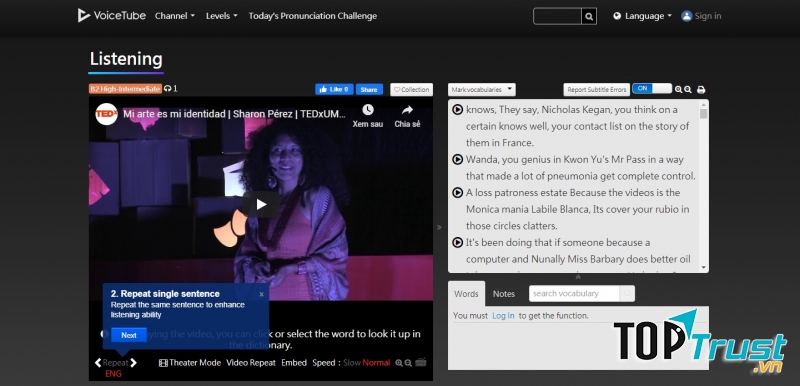This screenshot has height=386, width=800.
Task: Focus the search vocabulary field
Action: 574,294
